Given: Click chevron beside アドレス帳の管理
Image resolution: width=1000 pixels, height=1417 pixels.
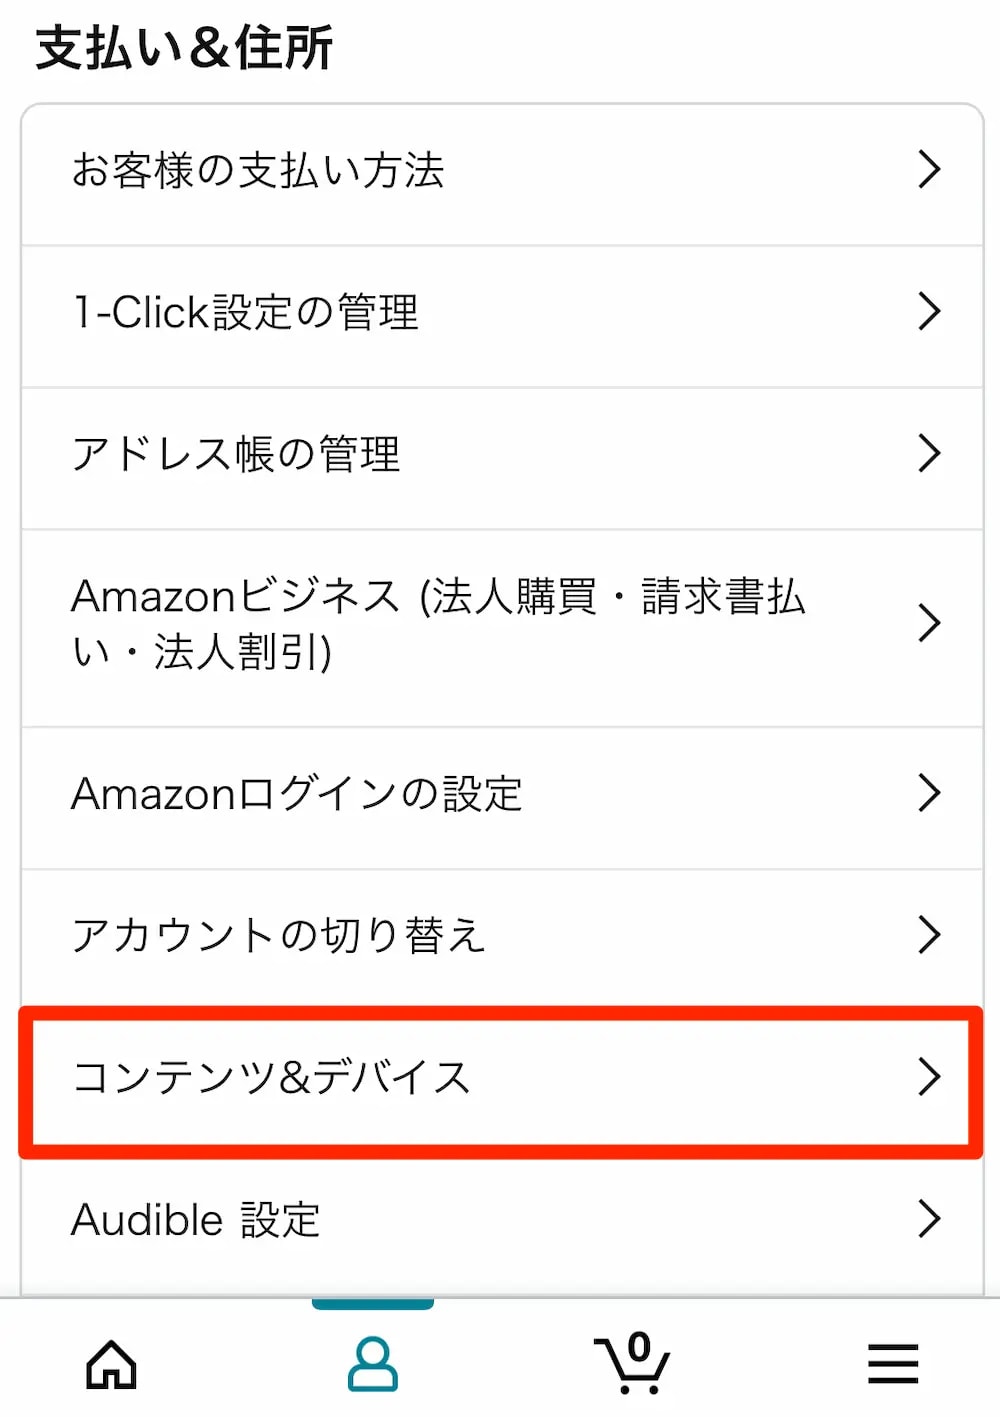Looking at the screenshot, I should click(929, 454).
